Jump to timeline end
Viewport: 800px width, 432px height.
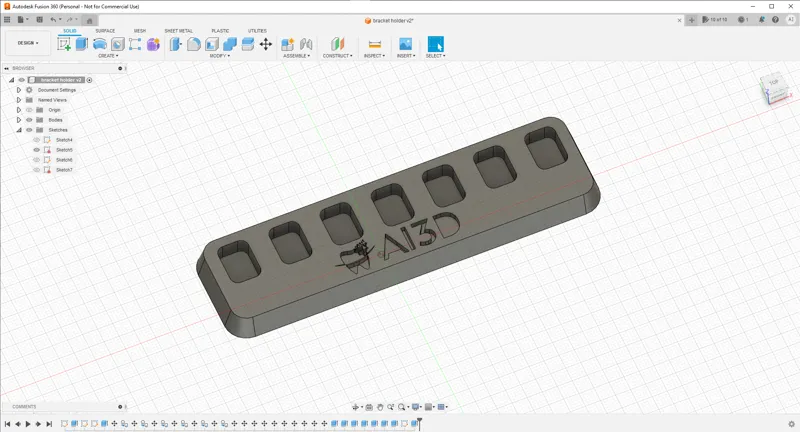pyautogui.click(x=49, y=424)
